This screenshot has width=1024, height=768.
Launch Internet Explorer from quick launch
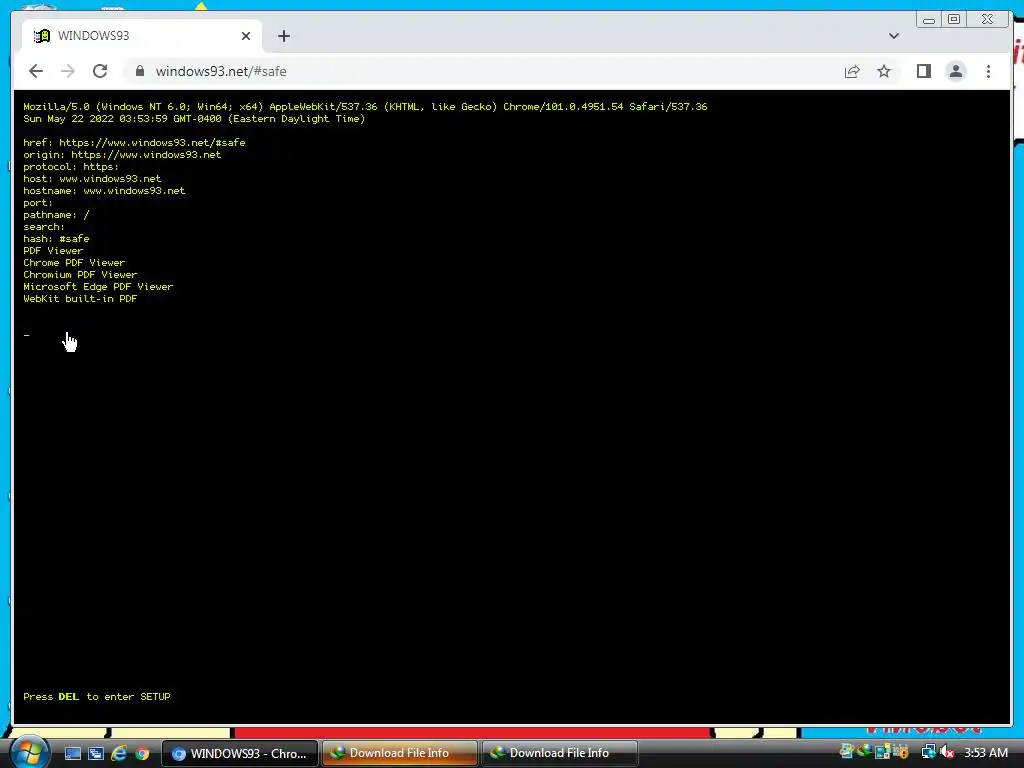119,753
